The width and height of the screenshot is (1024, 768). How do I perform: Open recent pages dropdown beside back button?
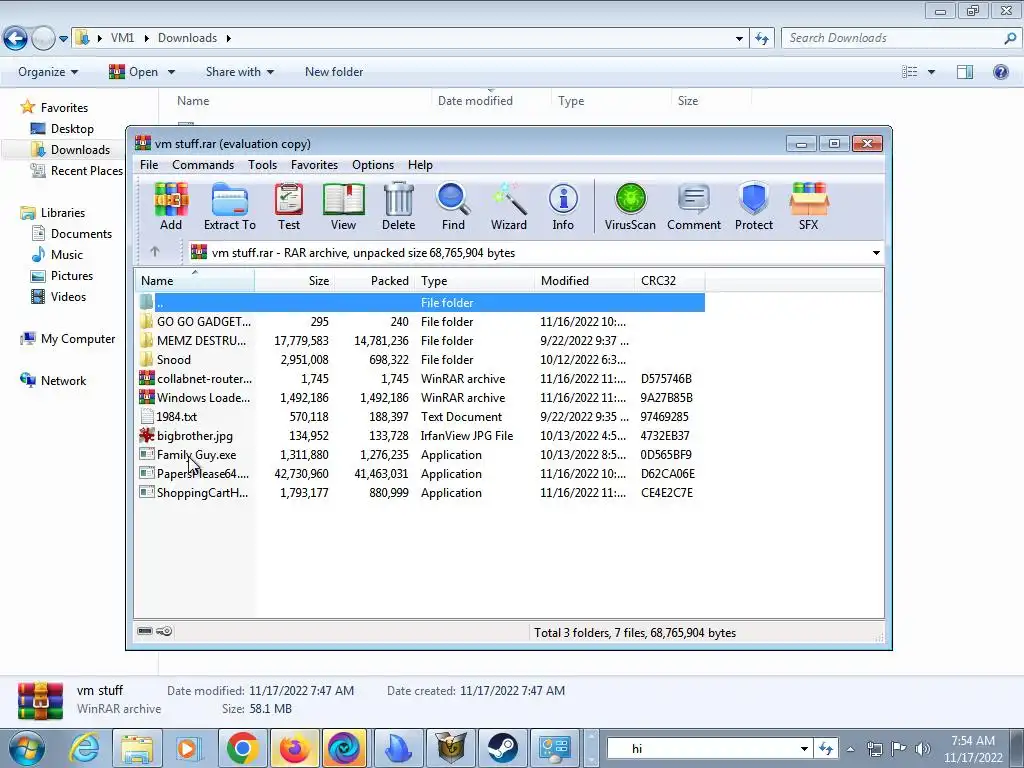[63, 39]
